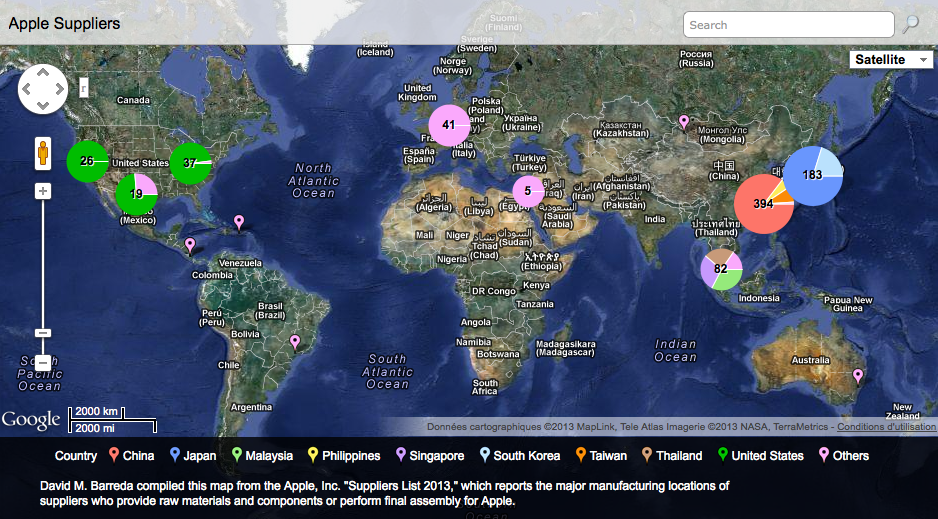
Task: Click the search magnifier icon
Action: [x=910, y=25]
